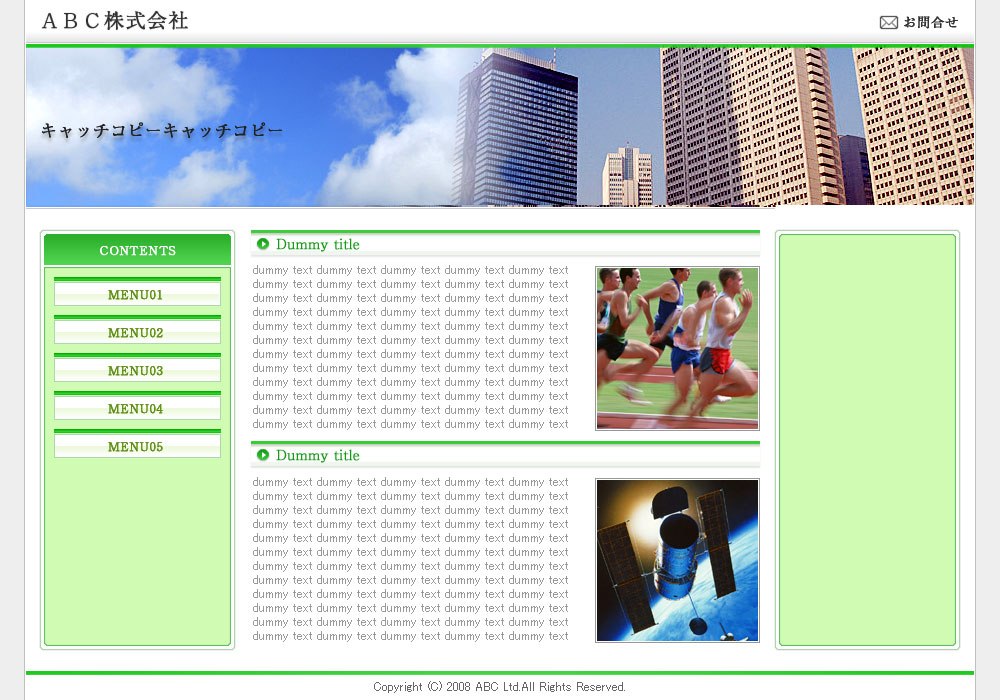1000x700 pixels.
Task: Click the dark glass skyscraper in the banner
Action: 520,125
